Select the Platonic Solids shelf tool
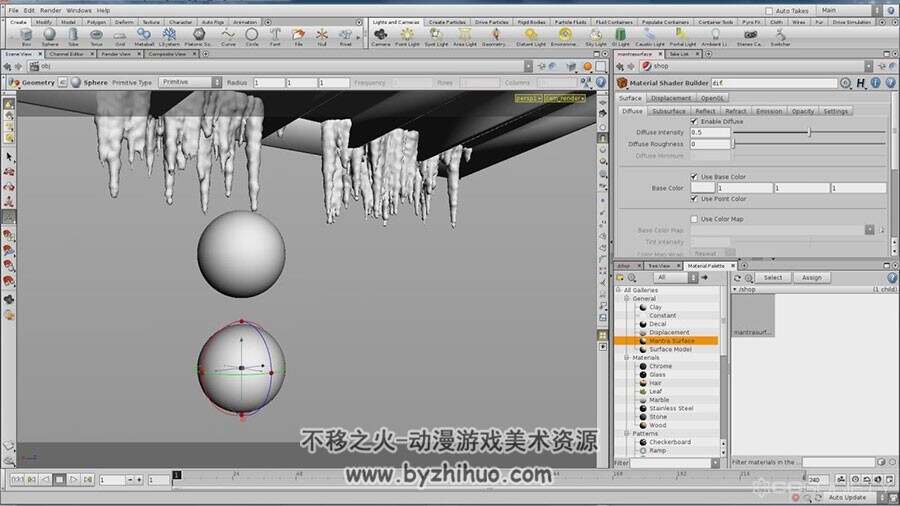 pos(199,37)
